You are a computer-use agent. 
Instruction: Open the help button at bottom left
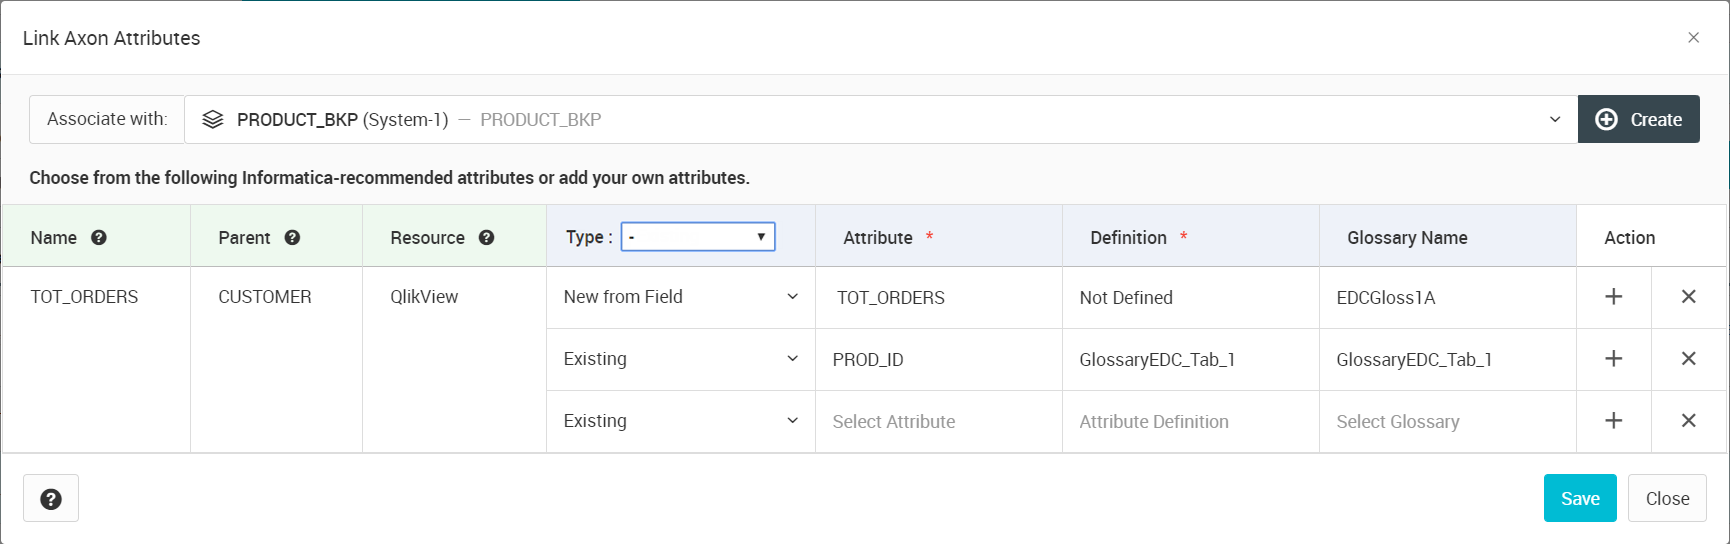coord(51,498)
